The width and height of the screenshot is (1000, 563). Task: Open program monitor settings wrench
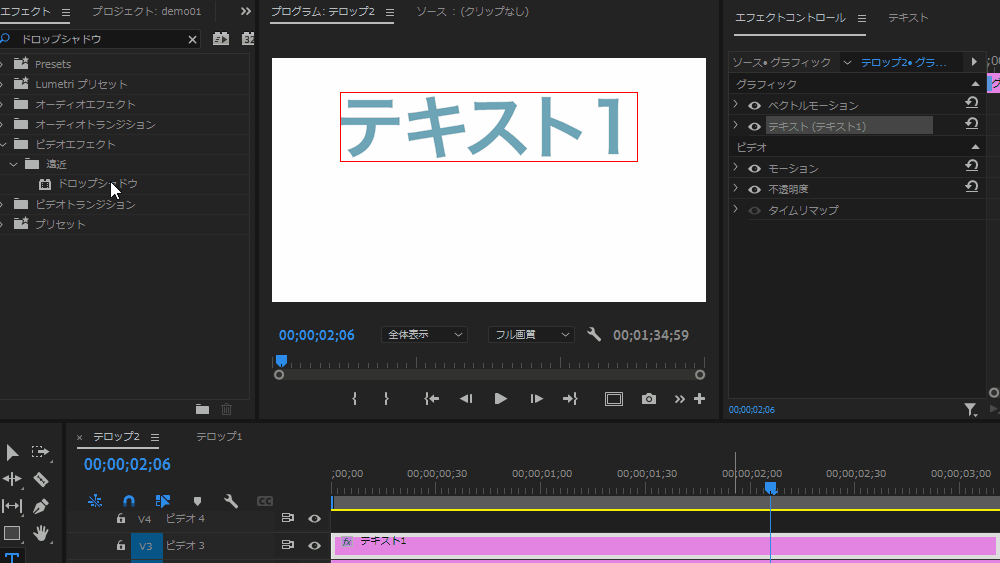click(x=594, y=334)
